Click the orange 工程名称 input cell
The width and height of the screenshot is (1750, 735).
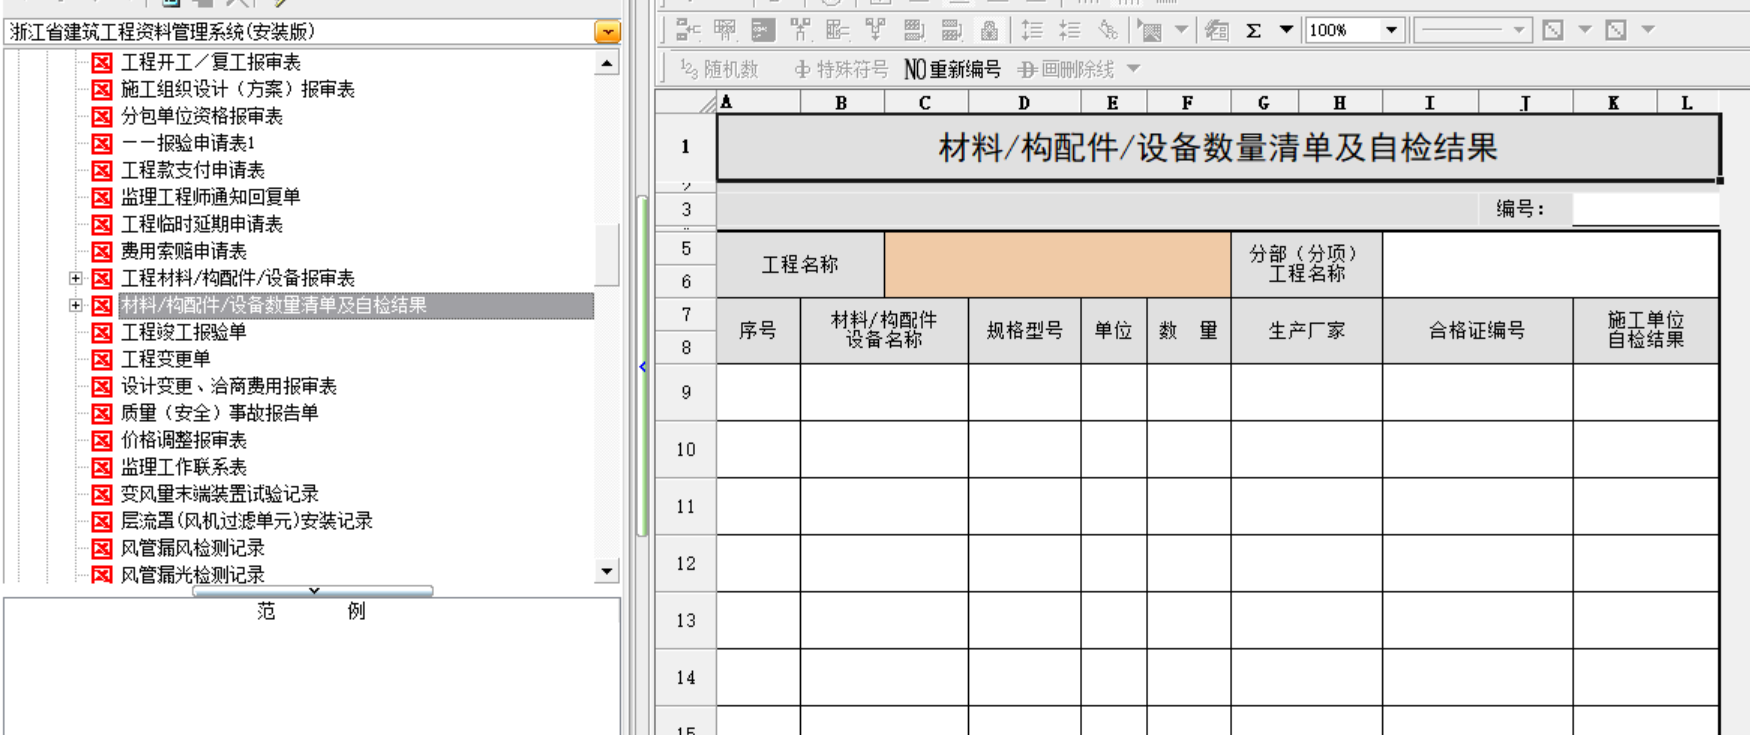pyautogui.click(x=1057, y=265)
